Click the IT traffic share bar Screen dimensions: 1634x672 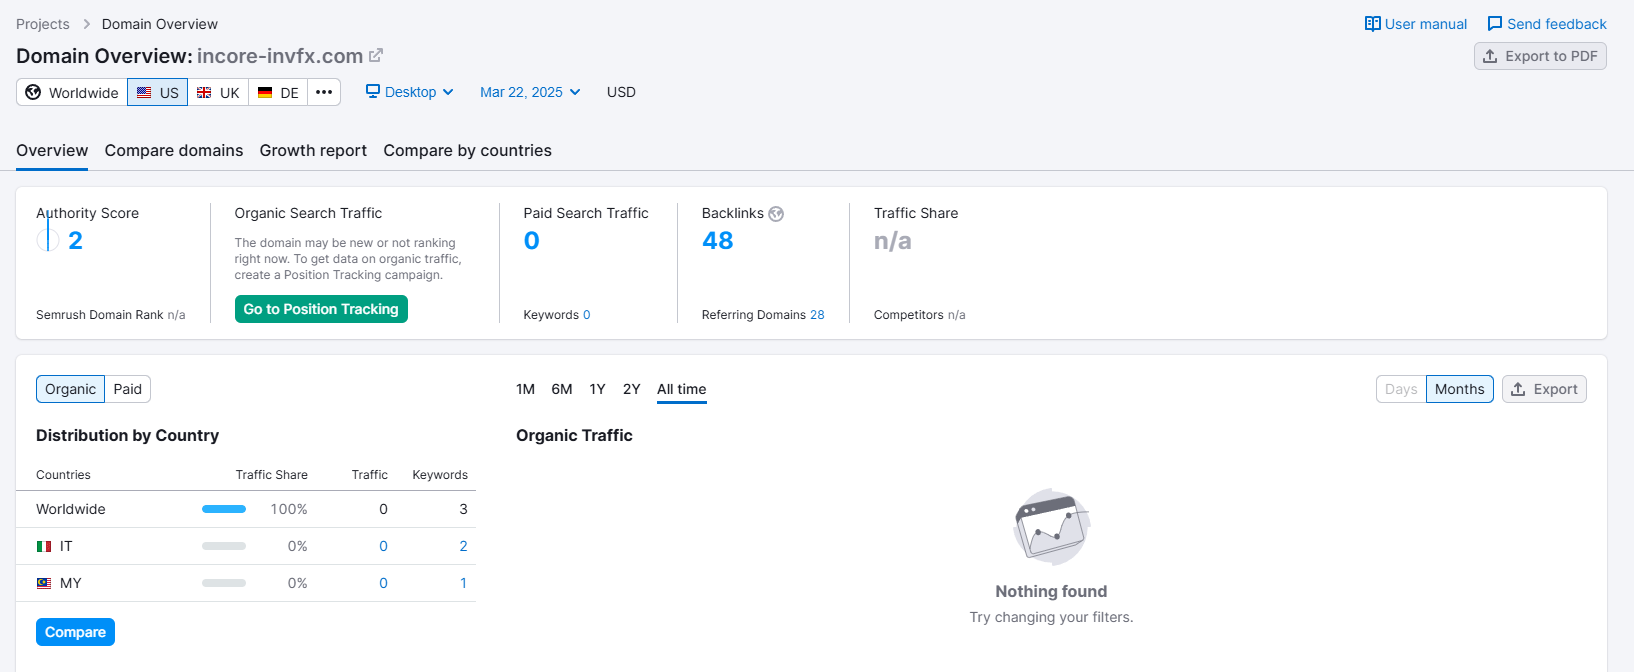[224, 546]
